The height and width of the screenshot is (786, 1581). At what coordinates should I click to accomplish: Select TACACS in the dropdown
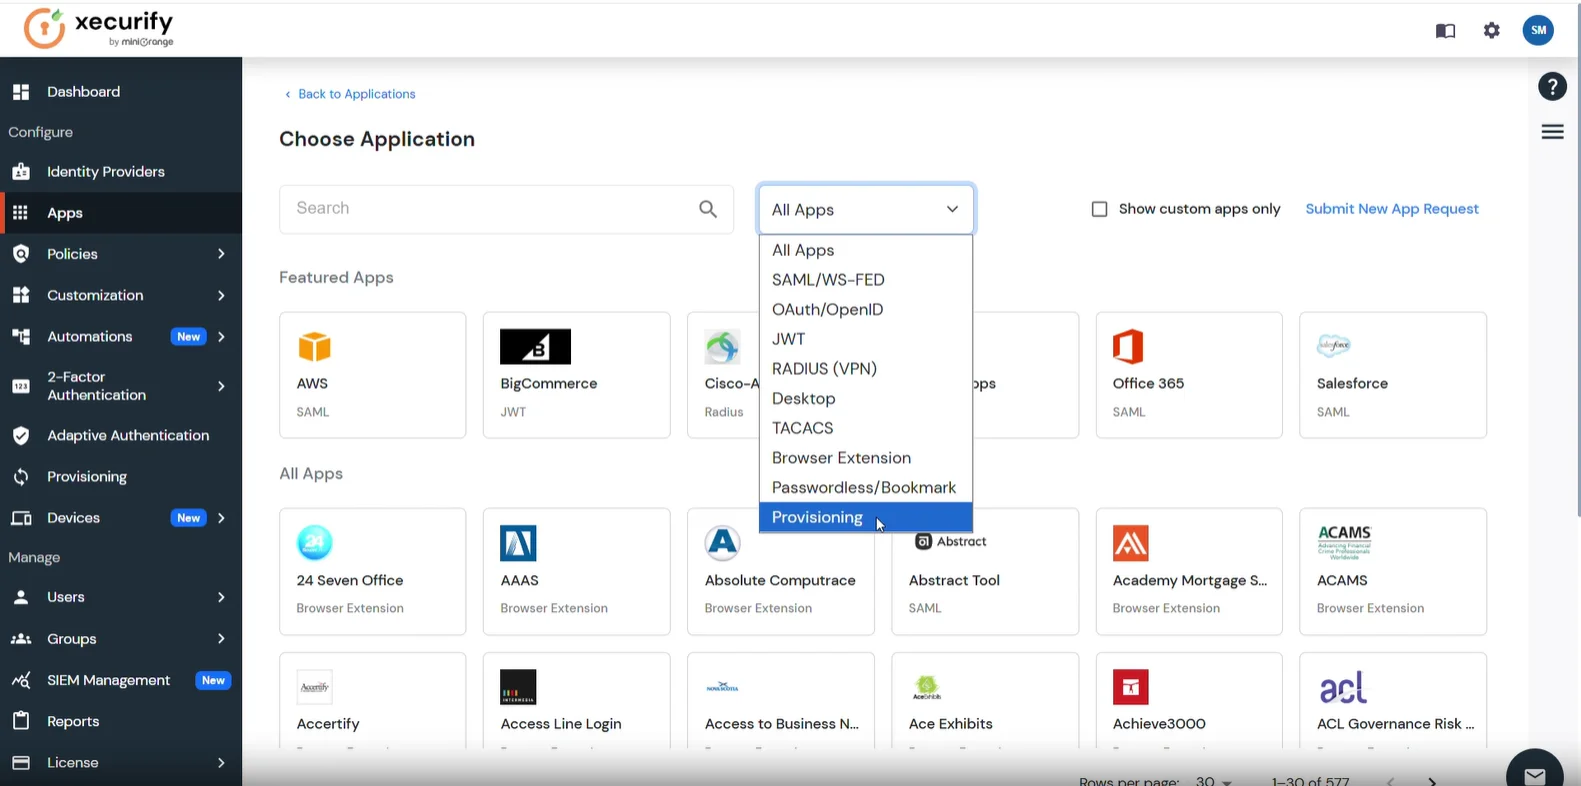click(x=866, y=428)
